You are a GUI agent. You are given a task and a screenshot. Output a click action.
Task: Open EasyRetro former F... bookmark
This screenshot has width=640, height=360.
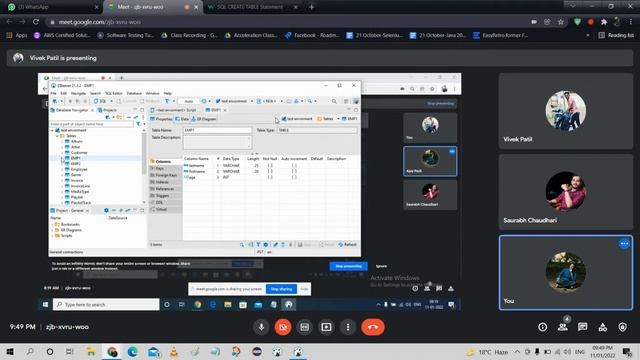[500, 36]
